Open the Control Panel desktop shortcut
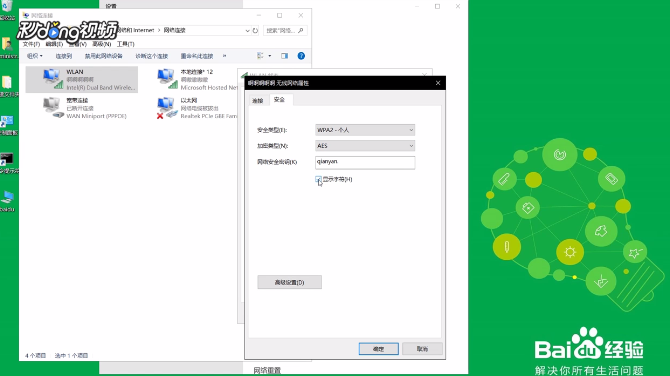This screenshot has height=376, width=670. coord(8,125)
